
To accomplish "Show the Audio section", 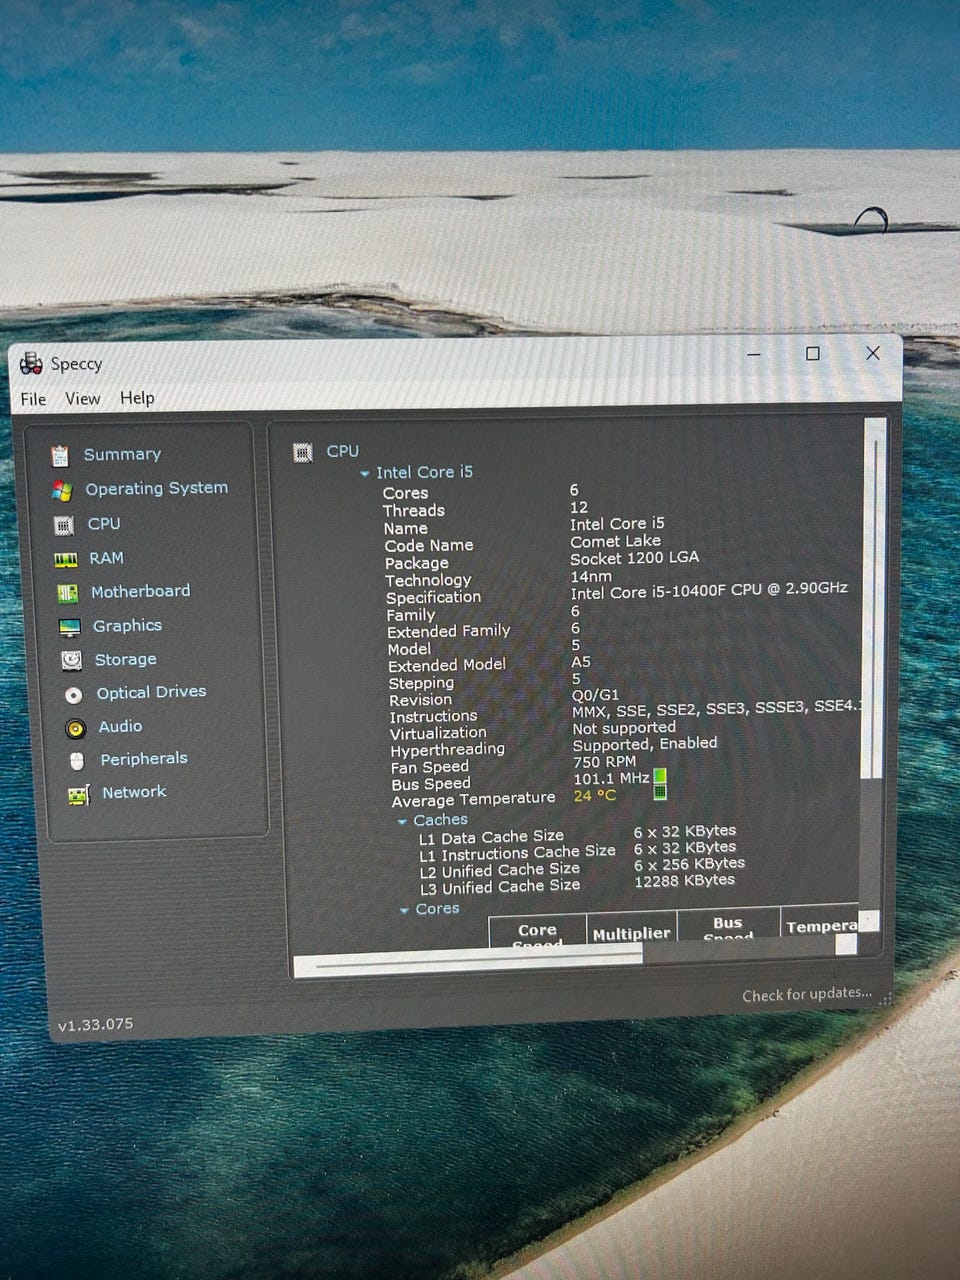I will [x=120, y=726].
